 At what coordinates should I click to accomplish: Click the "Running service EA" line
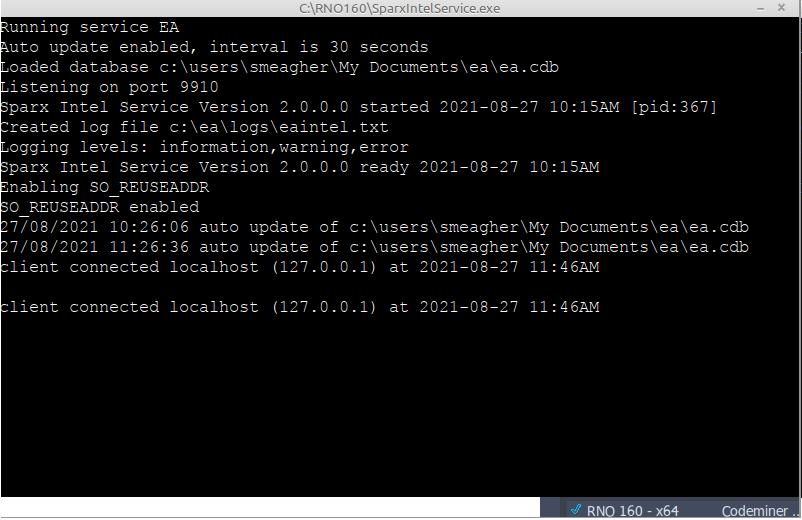89,27
